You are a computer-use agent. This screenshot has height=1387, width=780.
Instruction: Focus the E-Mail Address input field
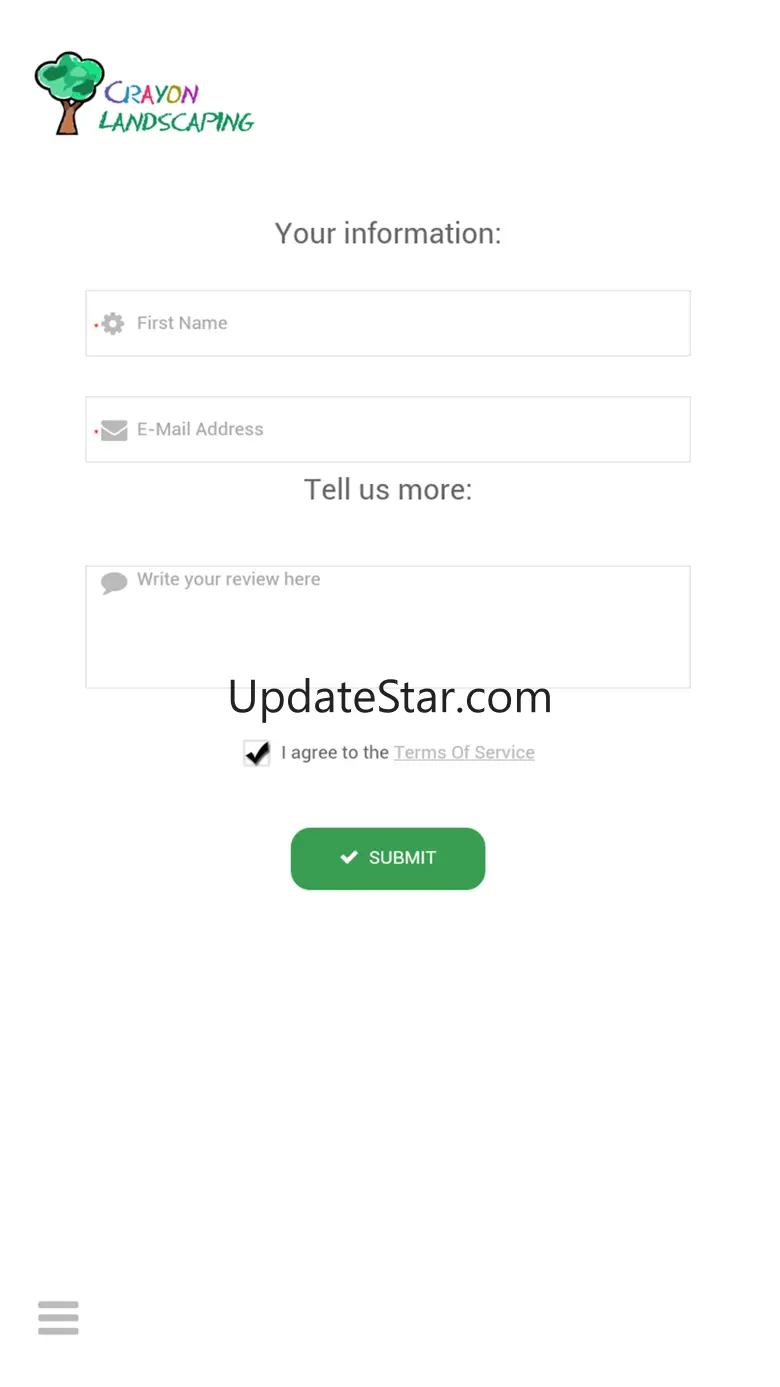[x=388, y=429]
